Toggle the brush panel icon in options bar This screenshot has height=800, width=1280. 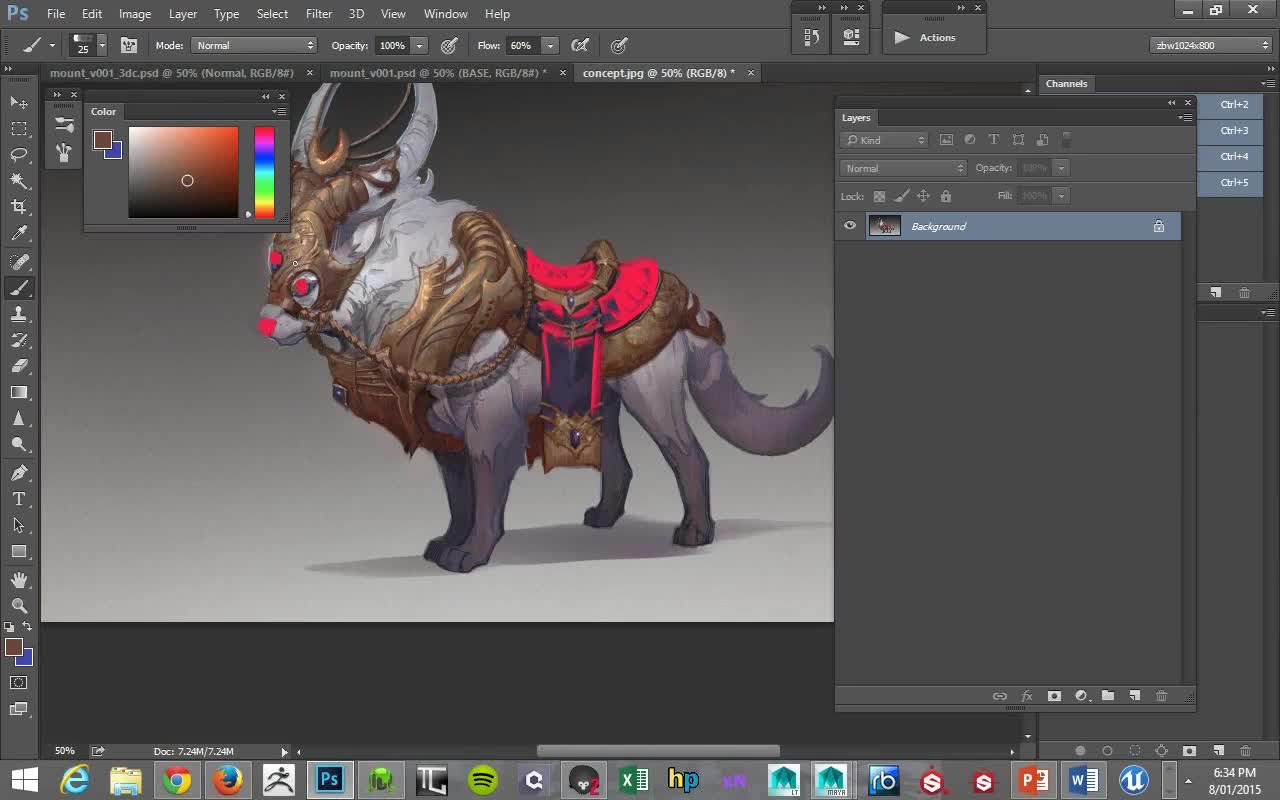point(129,45)
